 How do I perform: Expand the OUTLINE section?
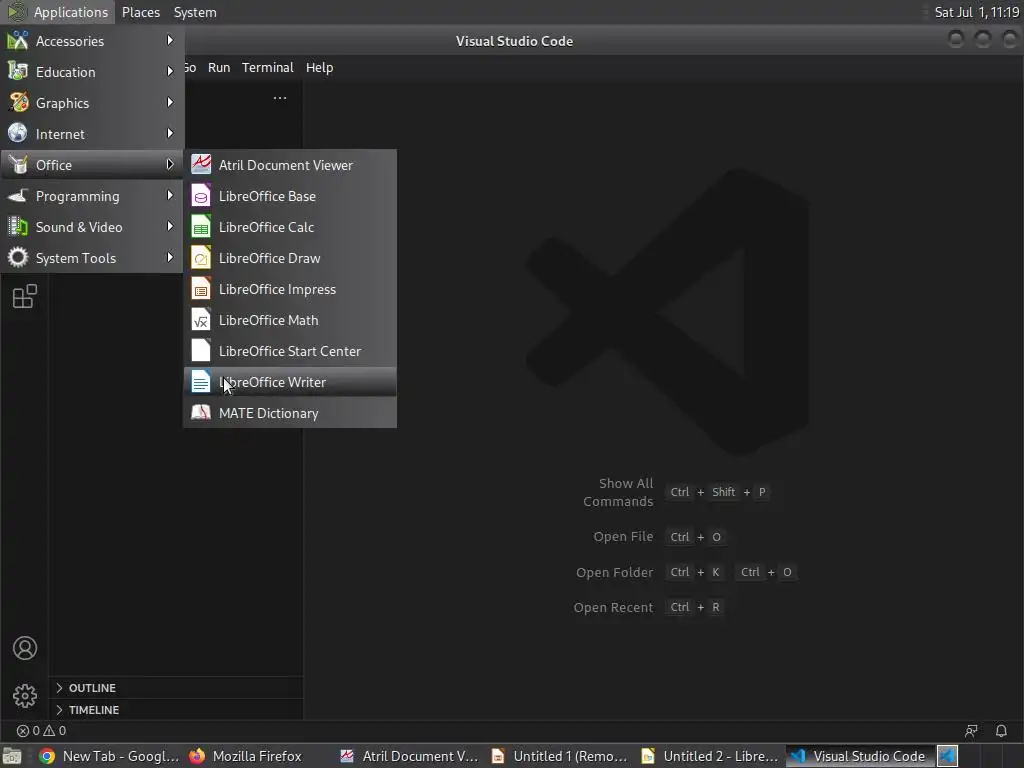coord(176,688)
